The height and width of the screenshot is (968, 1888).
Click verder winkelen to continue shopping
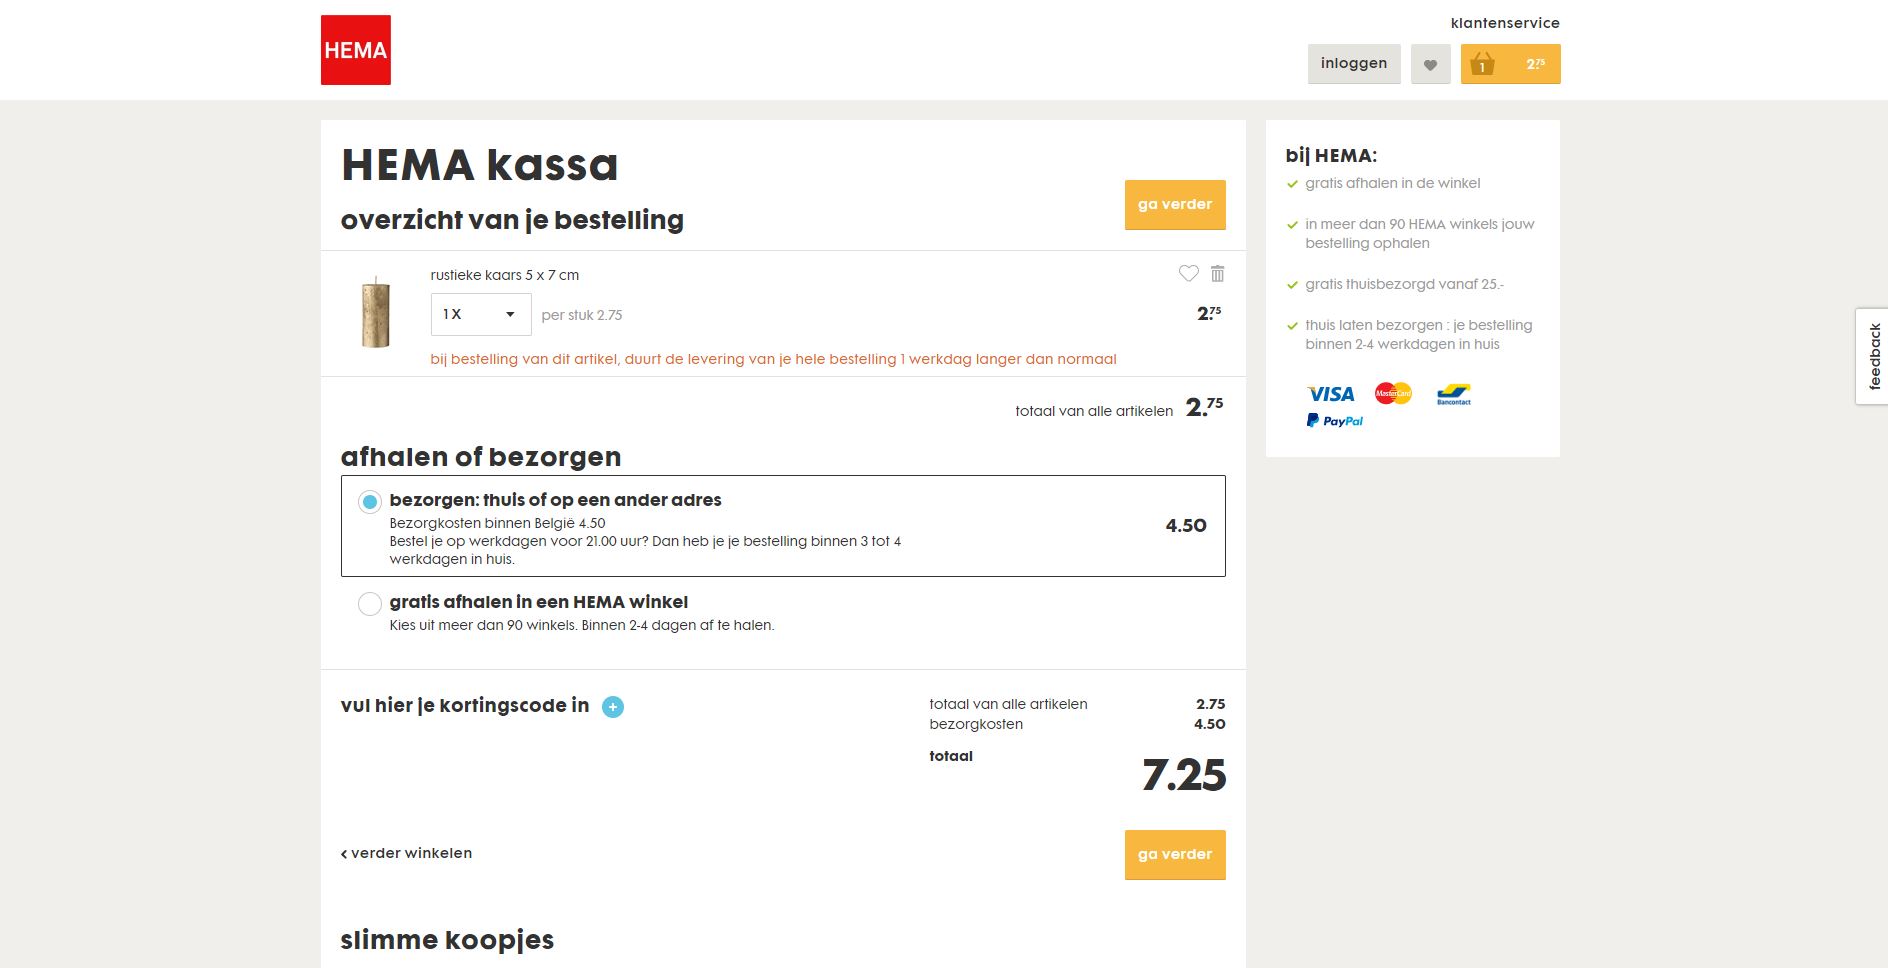406,853
